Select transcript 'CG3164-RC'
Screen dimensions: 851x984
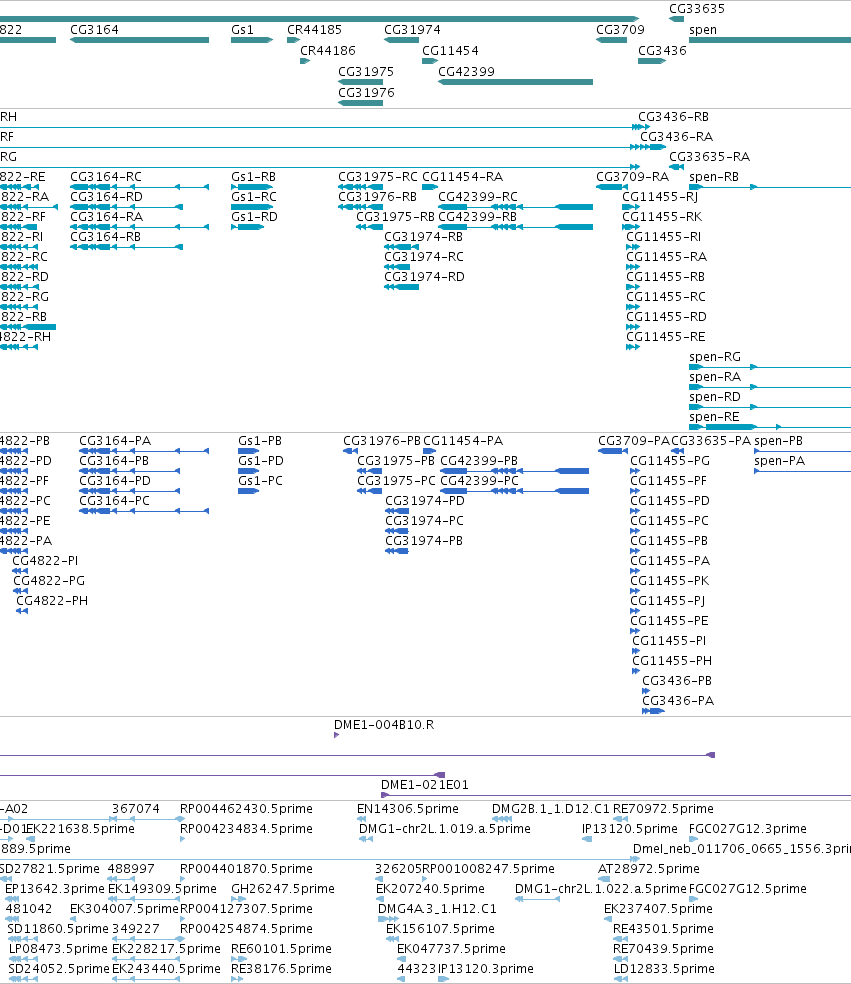point(106,177)
